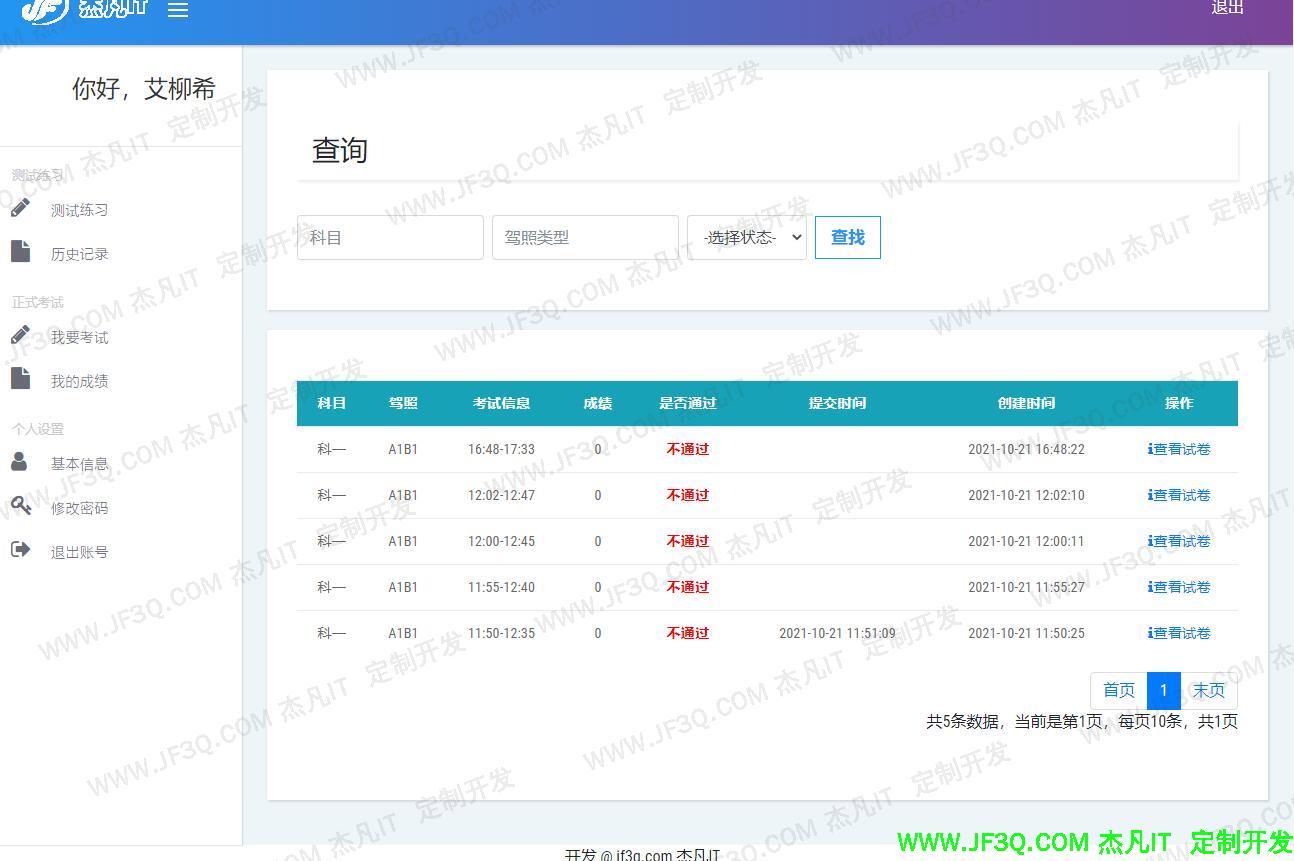The height and width of the screenshot is (861, 1294).
Task: Click the 我要考试 pencil icon
Action: pyautogui.click(x=22, y=336)
